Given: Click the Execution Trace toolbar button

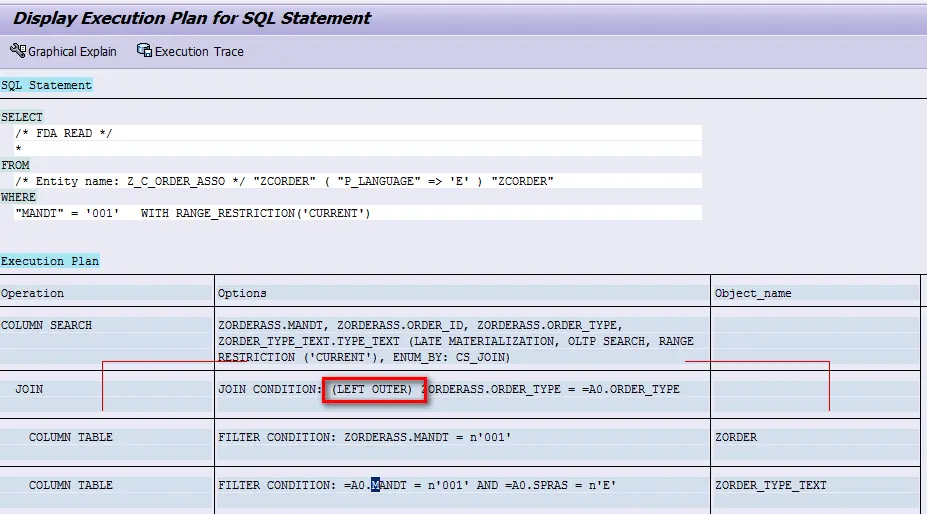Looking at the screenshot, I should [x=190, y=51].
